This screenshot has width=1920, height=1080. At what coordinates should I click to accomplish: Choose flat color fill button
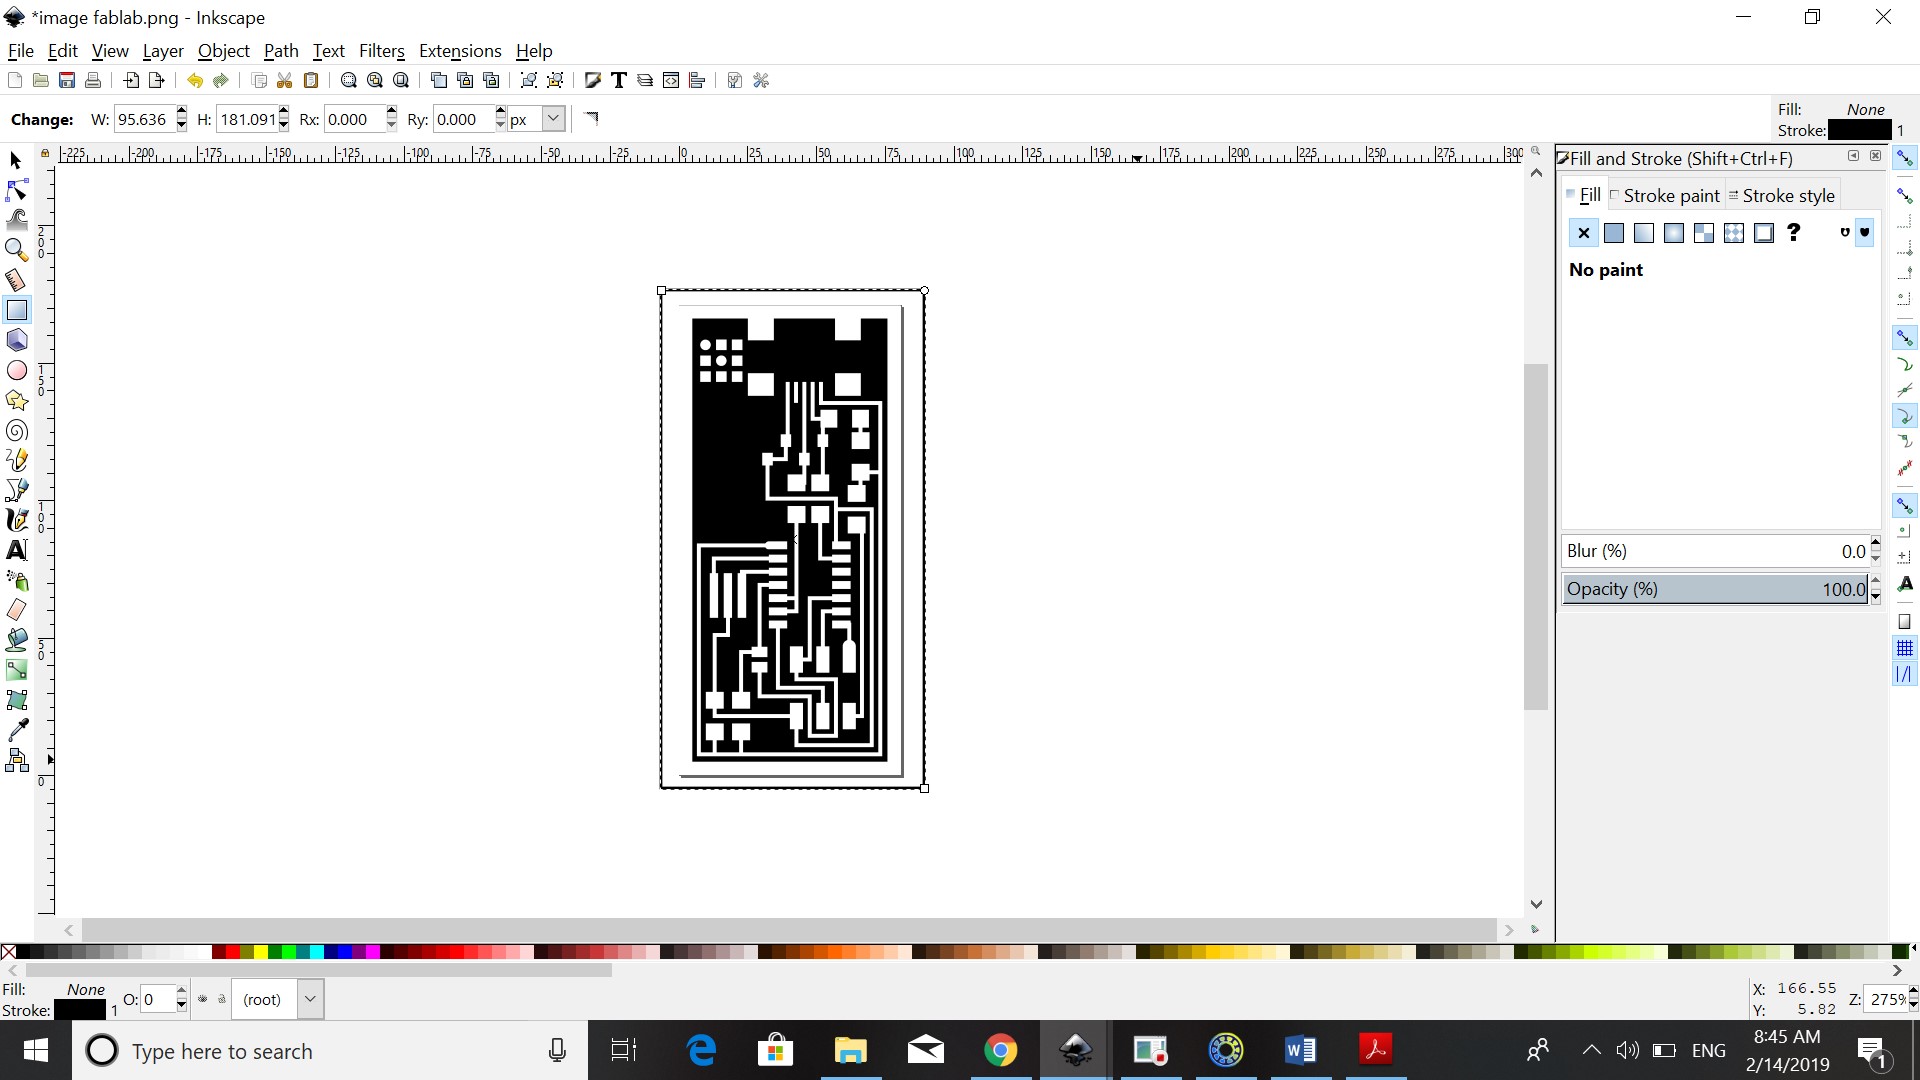pos(1614,233)
